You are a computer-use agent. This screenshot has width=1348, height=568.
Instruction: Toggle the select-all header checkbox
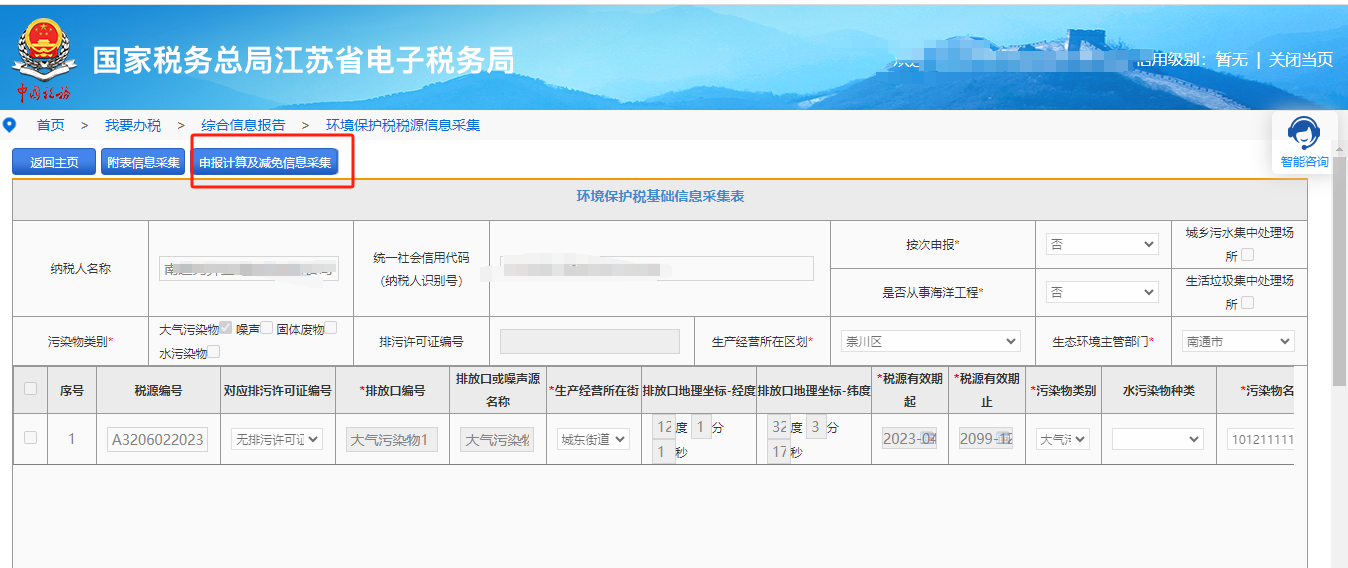click(x=30, y=389)
